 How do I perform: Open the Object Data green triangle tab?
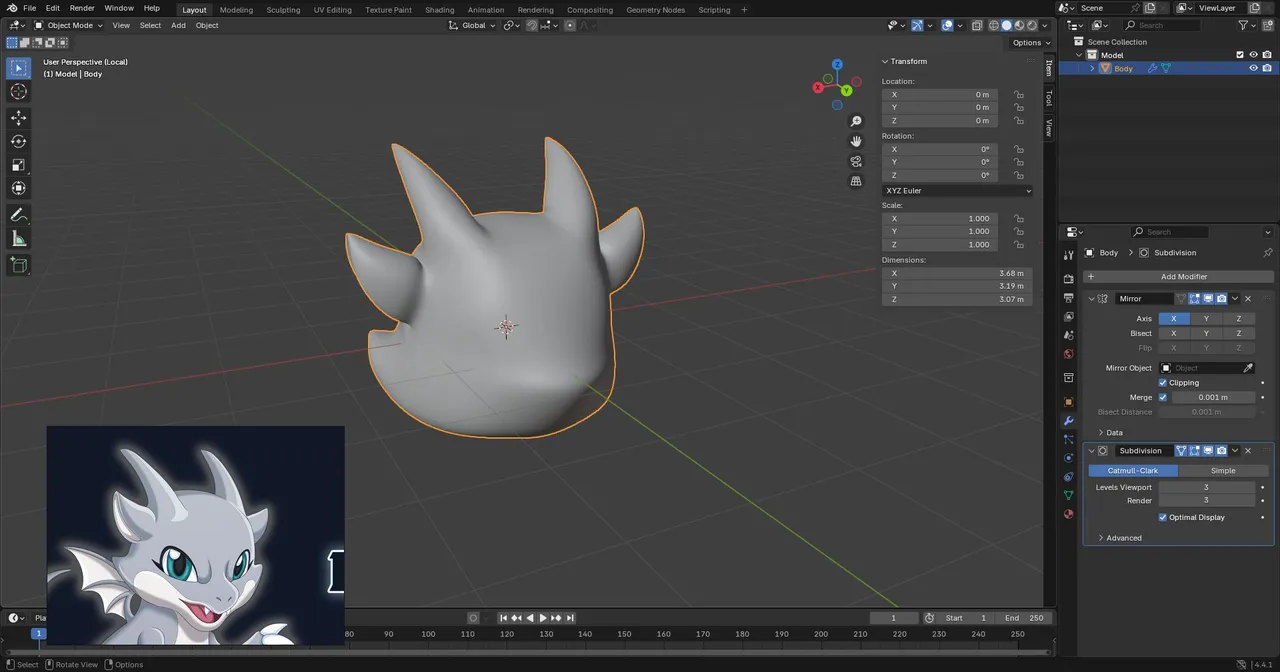point(1068,495)
